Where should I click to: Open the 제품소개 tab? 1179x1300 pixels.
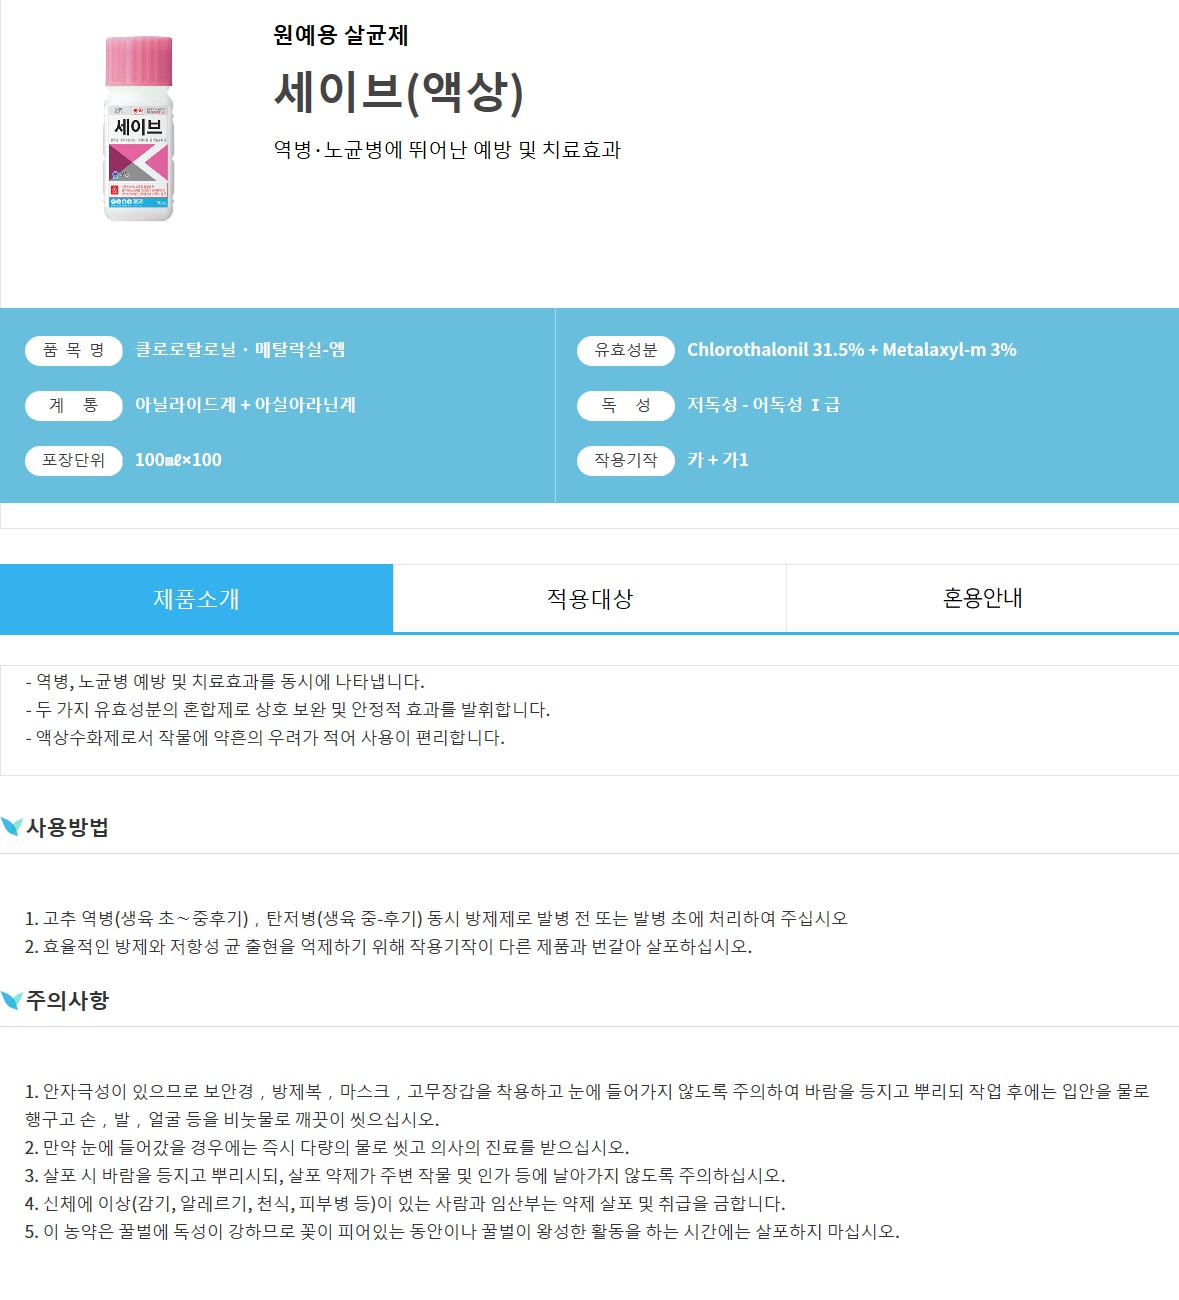[x=196, y=598]
